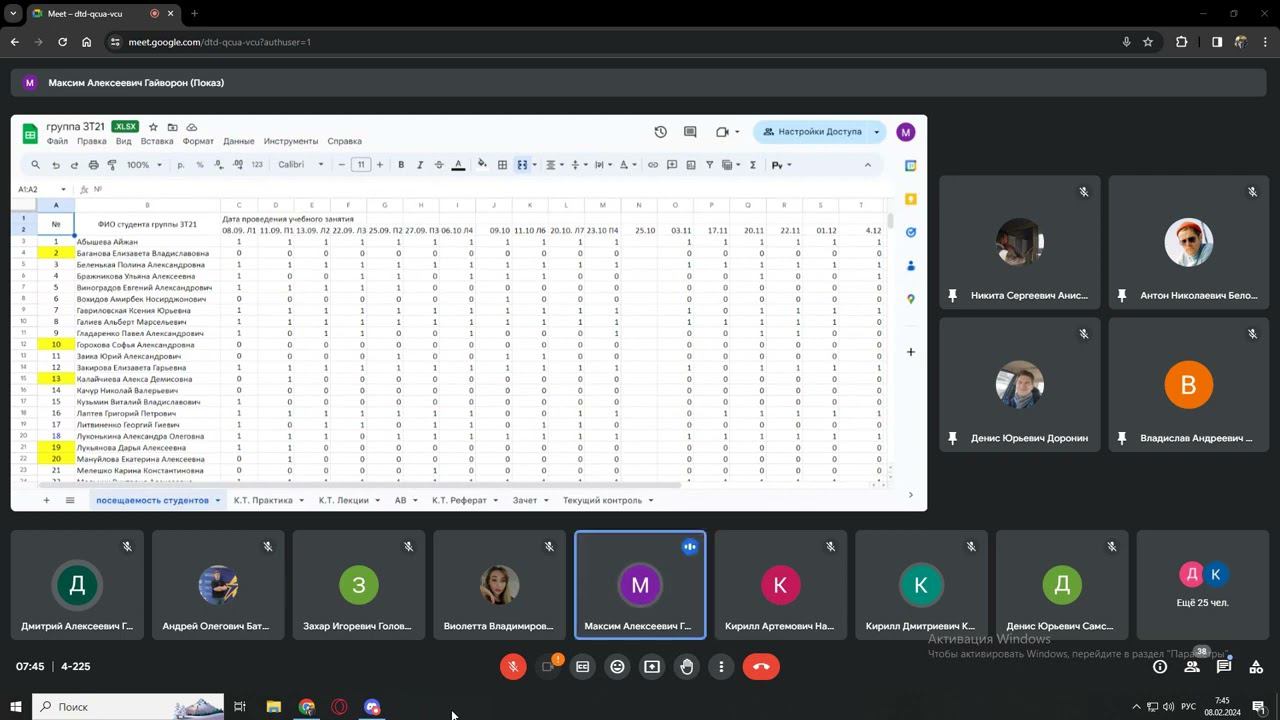Toggle closed captions in Meet
Viewport: 1280px width, 720px height.
tap(583, 667)
